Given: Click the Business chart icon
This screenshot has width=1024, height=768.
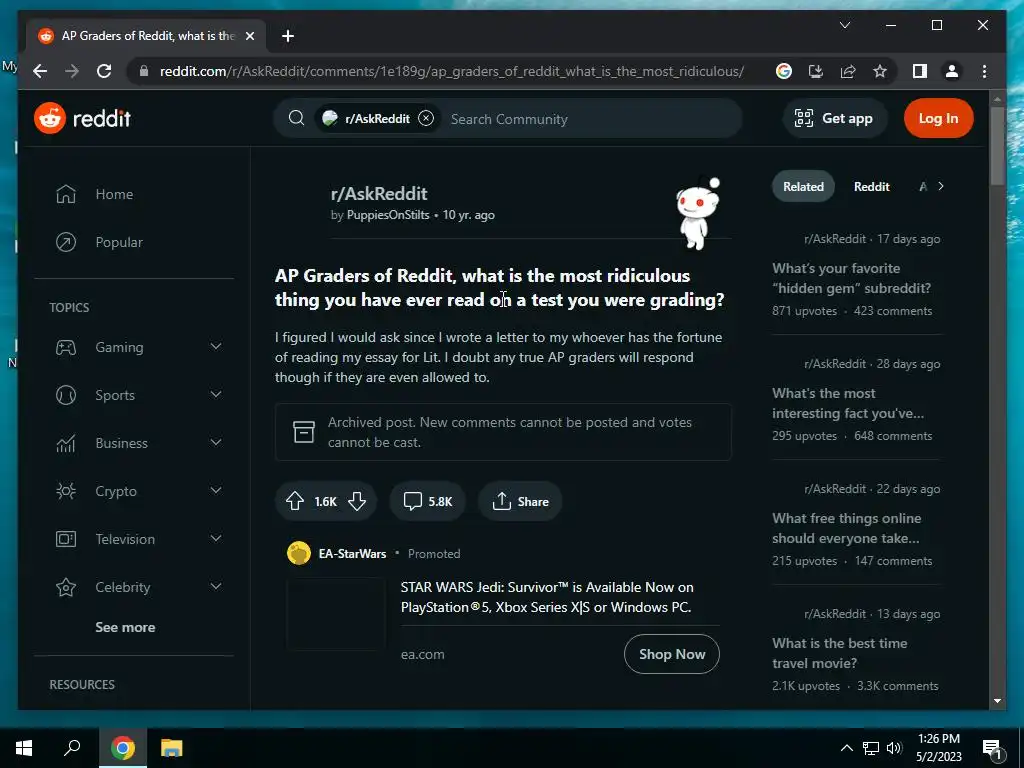Looking at the screenshot, I should [66, 443].
